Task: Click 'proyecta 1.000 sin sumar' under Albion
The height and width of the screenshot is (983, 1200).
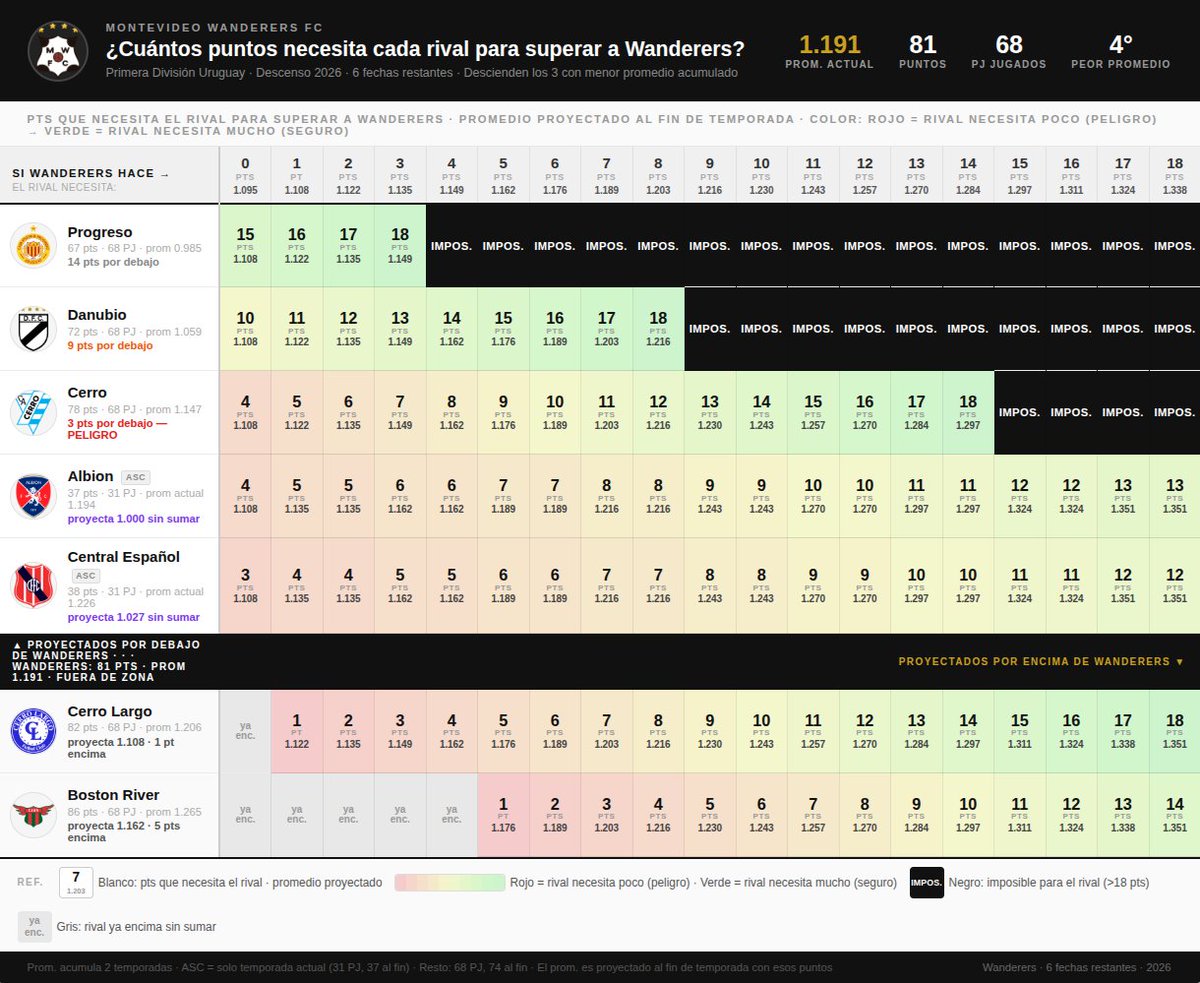Action: pyautogui.click(x=133, y=519)
